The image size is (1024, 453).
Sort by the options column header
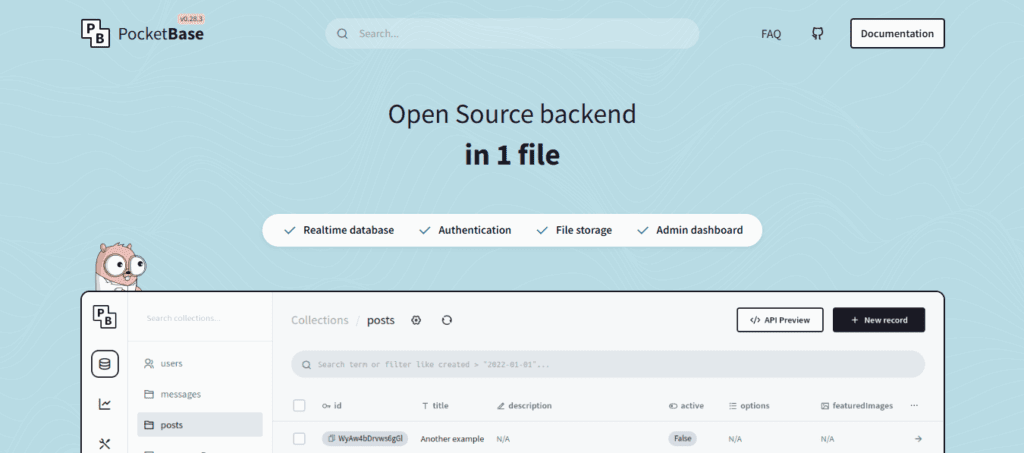coord(749,405)
